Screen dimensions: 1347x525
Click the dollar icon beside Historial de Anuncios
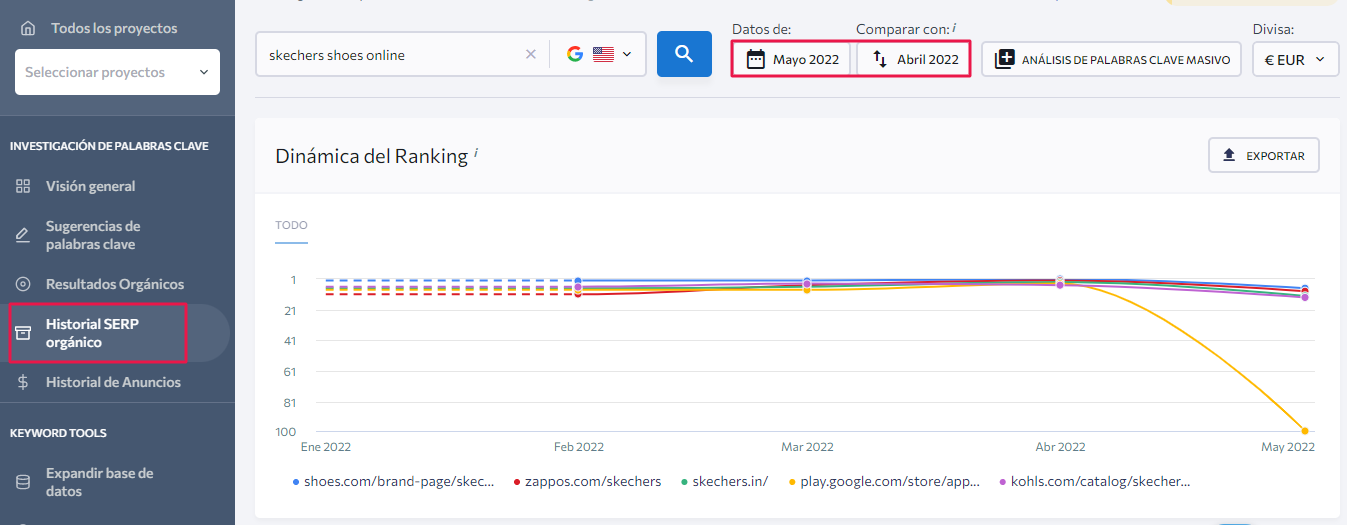point(23,382)
